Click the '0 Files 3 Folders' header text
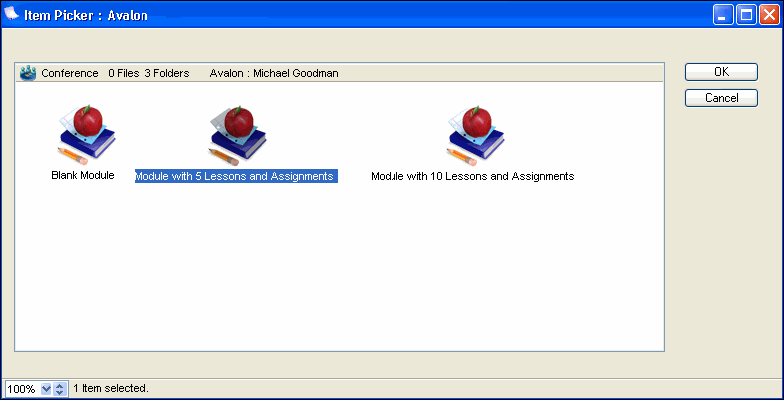 click(149, 73)
